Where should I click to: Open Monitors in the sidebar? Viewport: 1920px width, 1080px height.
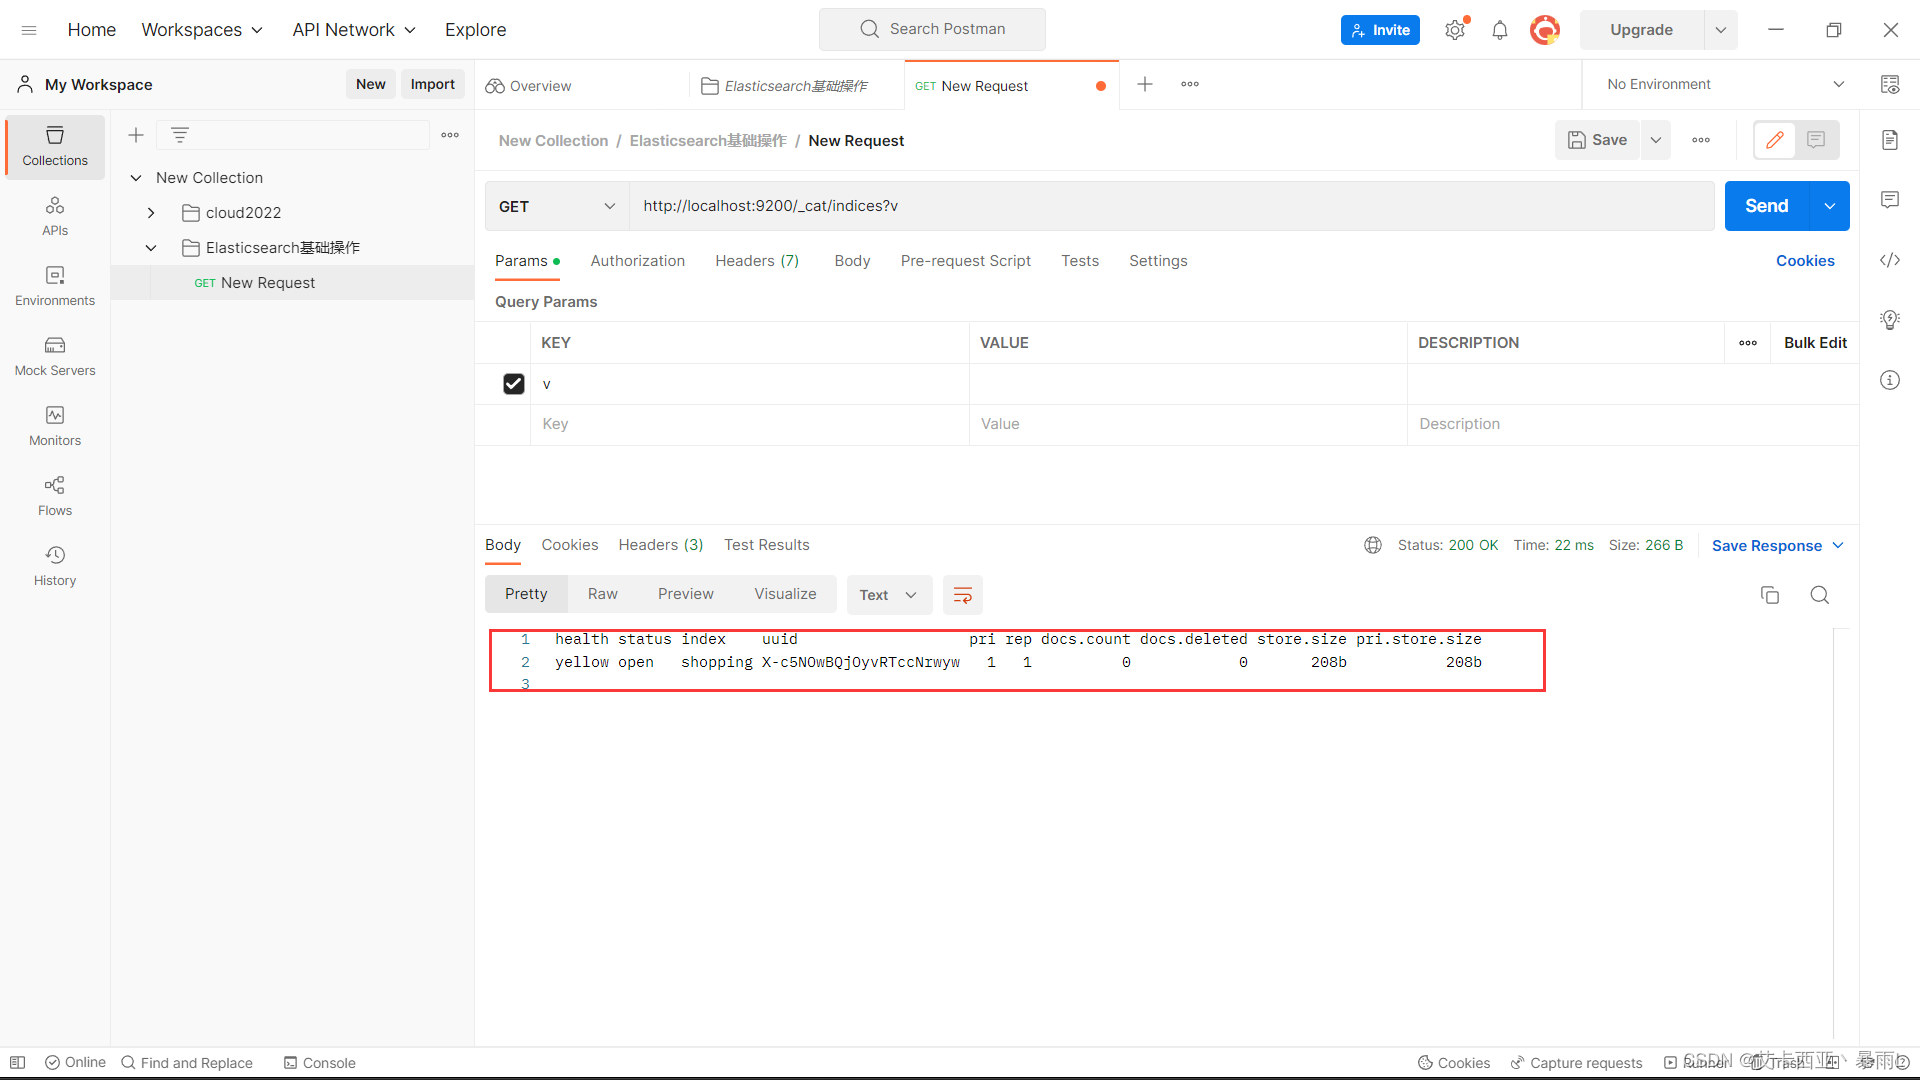(55, 426)
